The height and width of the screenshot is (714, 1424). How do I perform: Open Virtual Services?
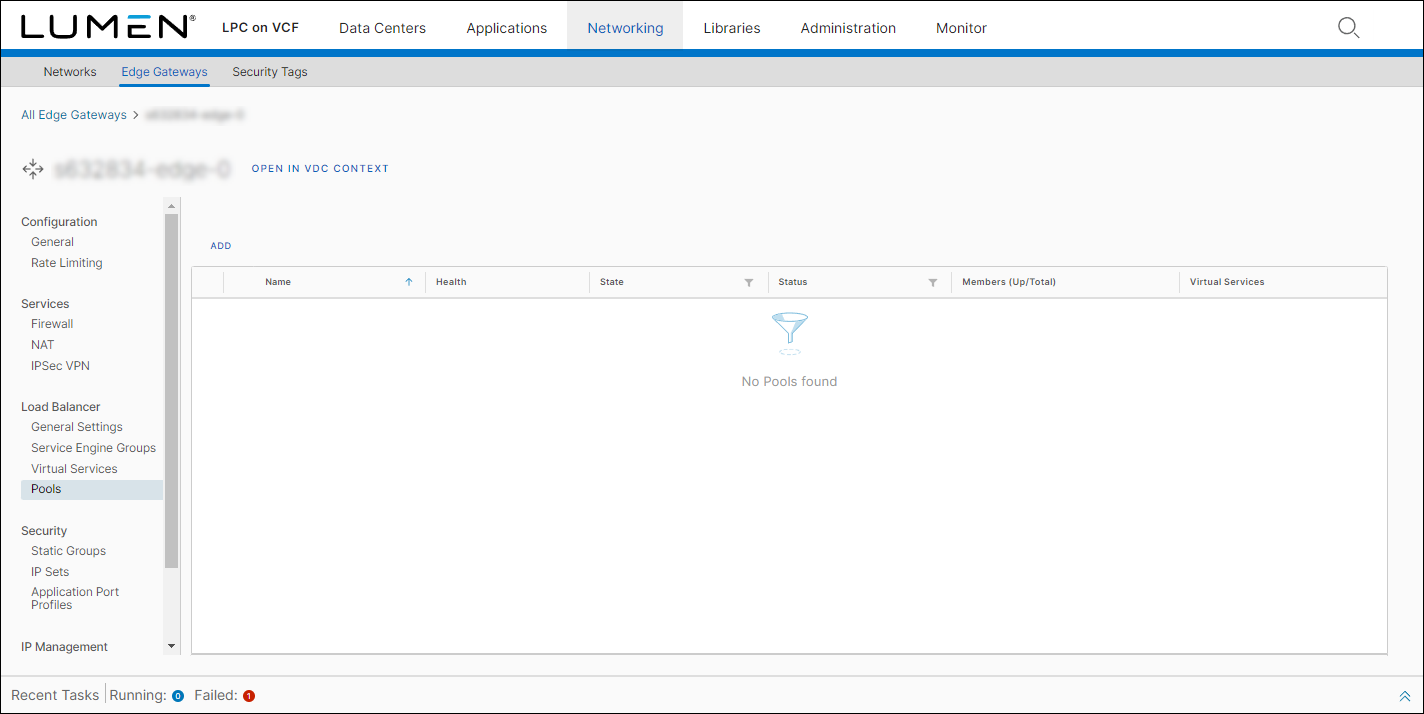[74, 469]
